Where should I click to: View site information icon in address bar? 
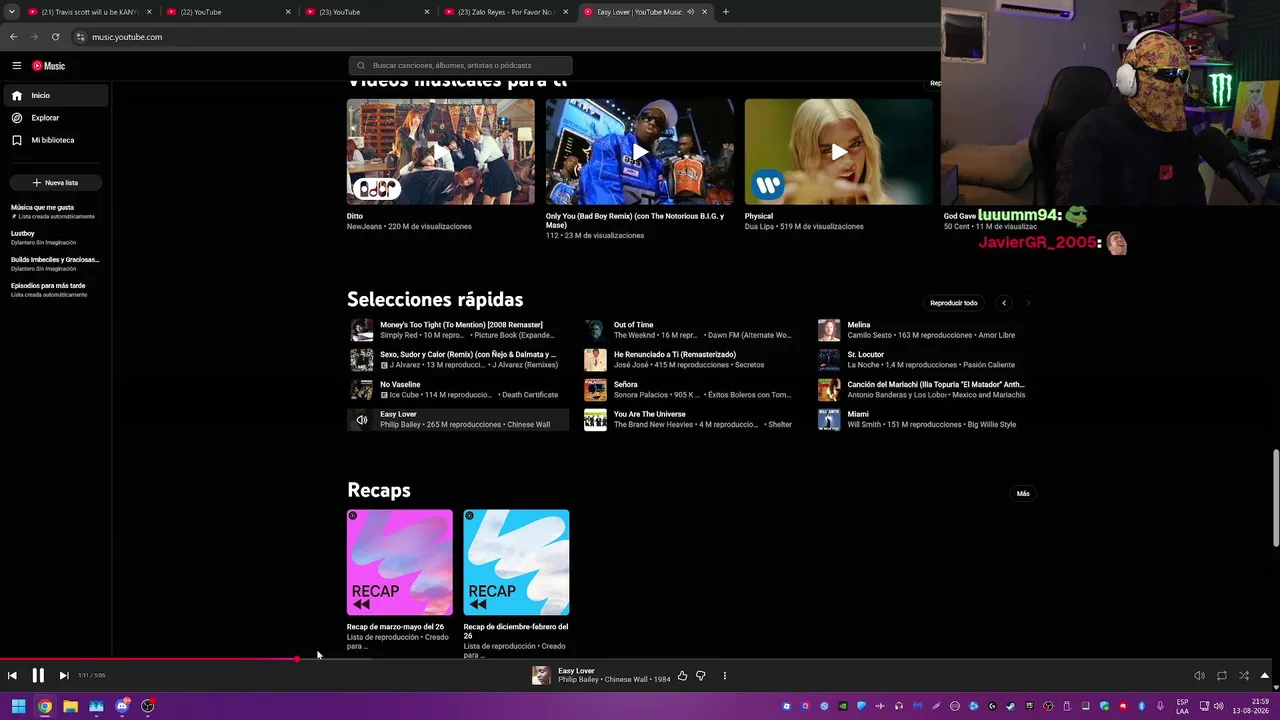[x=81, y=37]
